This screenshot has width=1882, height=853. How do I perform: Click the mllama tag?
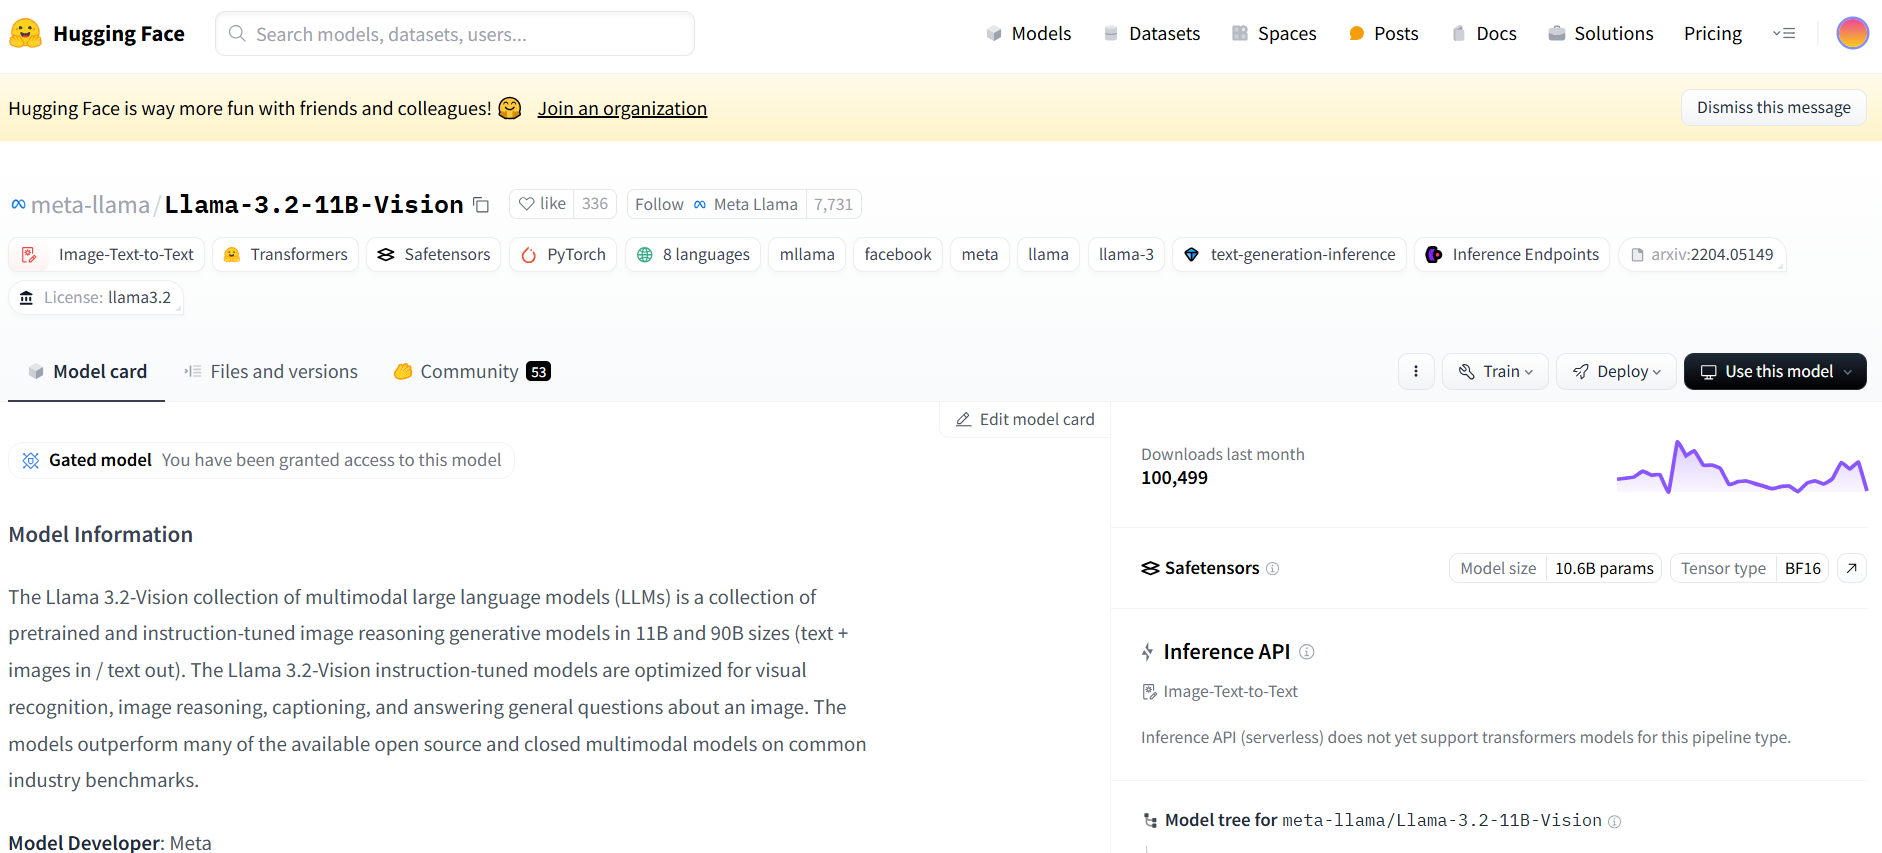click(x=807, y=255)
